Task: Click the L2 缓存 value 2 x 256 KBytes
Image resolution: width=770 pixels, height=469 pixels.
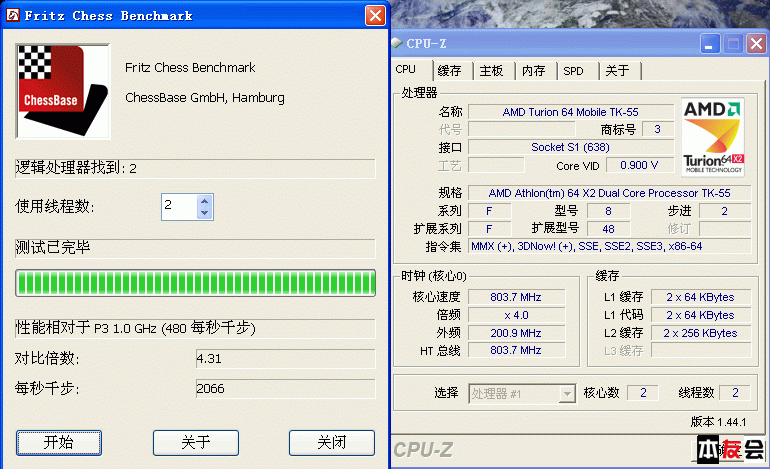Action: (x=701, y=333)
